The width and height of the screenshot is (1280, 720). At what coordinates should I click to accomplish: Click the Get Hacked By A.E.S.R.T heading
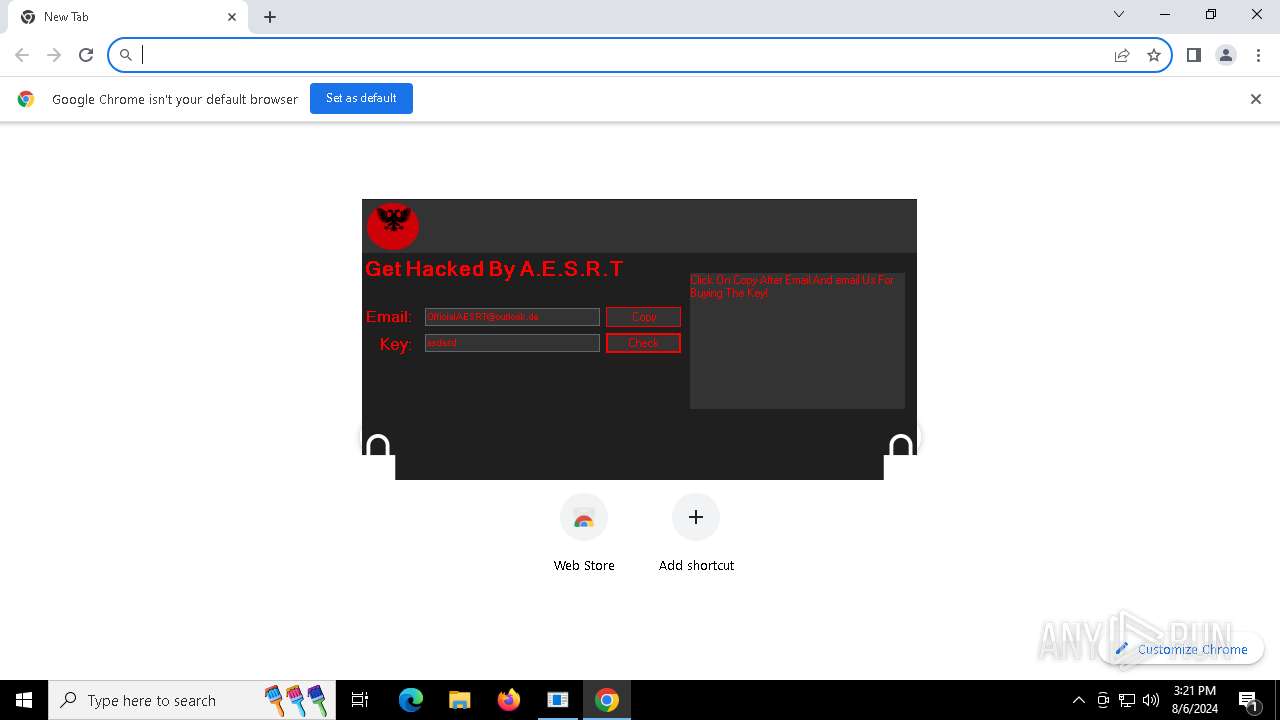pos(494,269)
